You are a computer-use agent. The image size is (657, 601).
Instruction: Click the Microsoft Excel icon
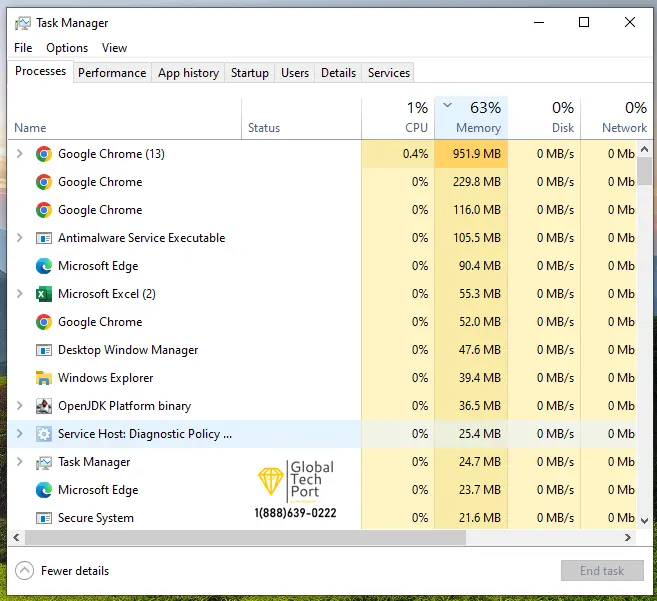(x=44, y=294)
